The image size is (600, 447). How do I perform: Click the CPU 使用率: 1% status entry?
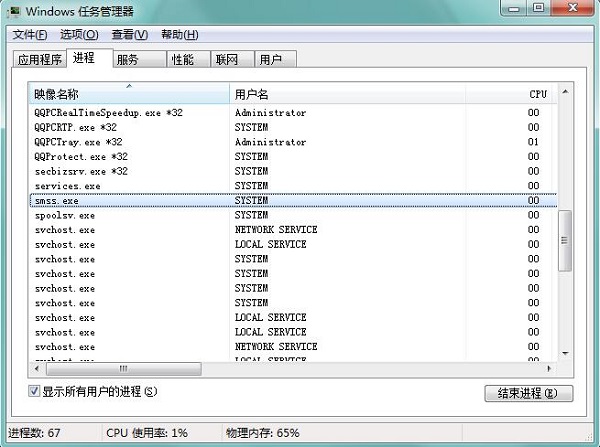pyautogui.click(x=147, y=433)
